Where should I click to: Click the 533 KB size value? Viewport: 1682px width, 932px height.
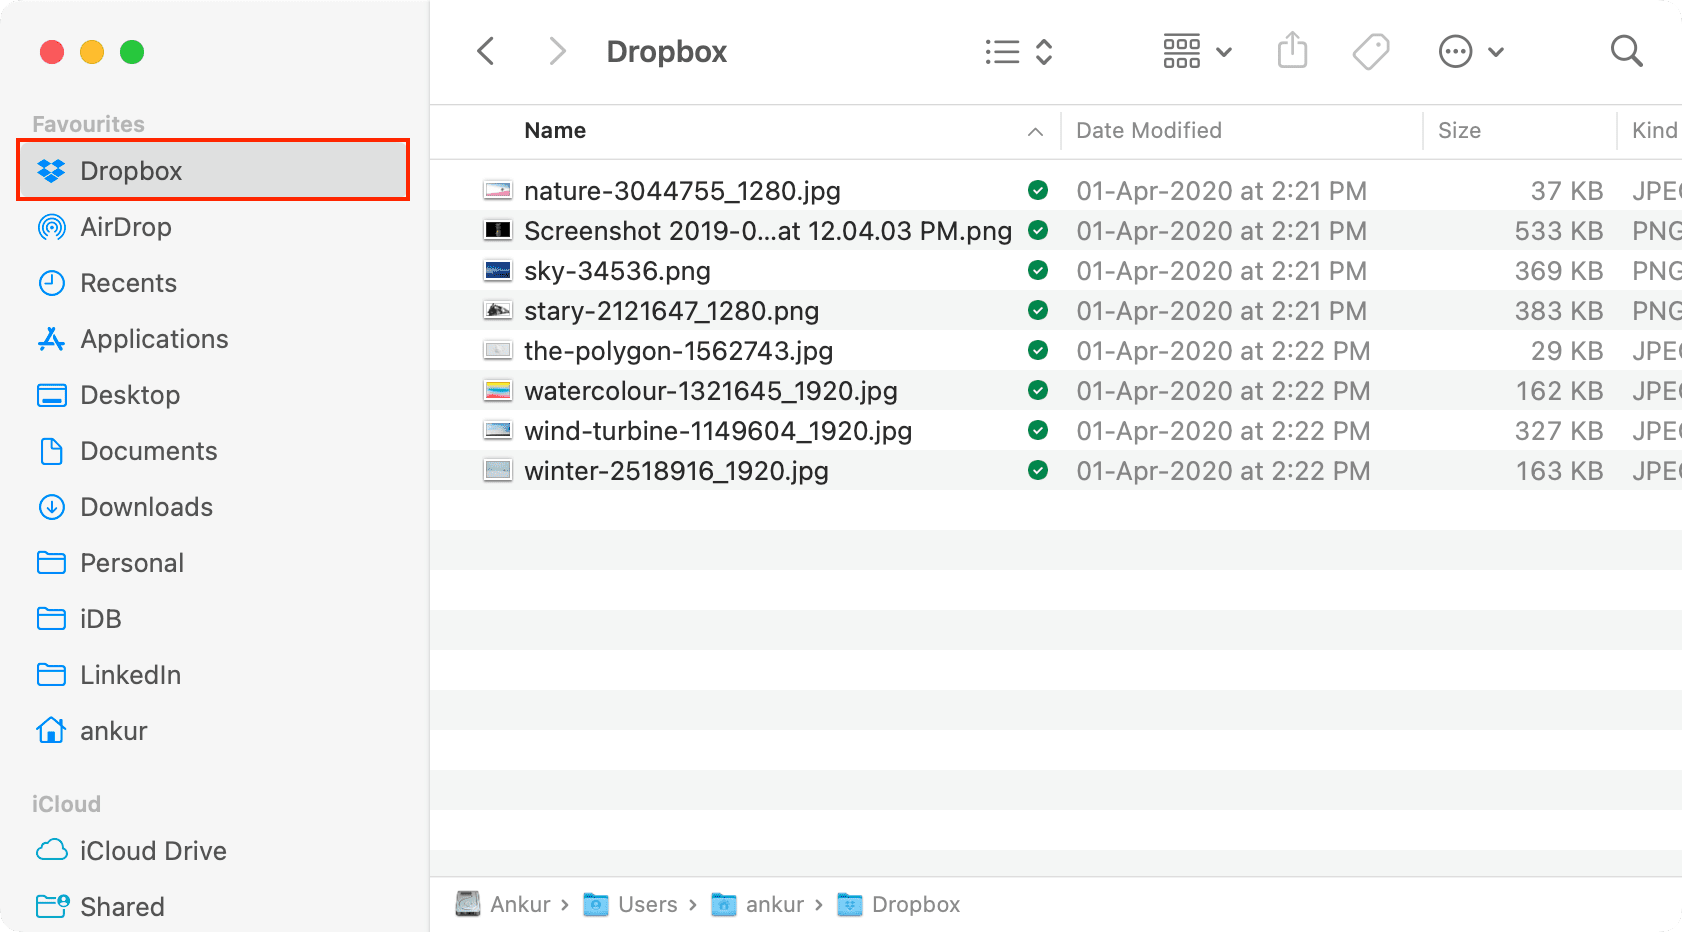click(x=1559, y=231)
